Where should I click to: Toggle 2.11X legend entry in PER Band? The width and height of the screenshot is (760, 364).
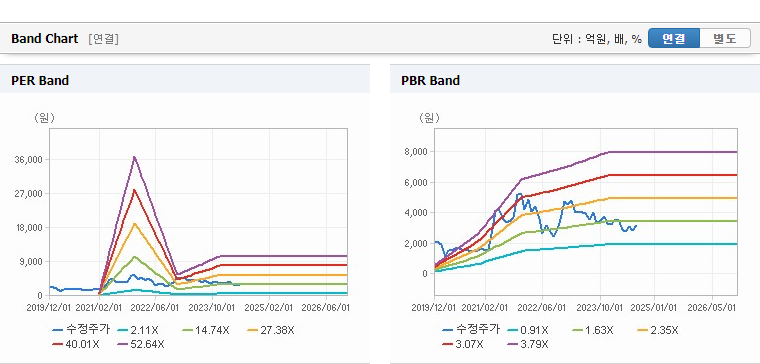137,330
